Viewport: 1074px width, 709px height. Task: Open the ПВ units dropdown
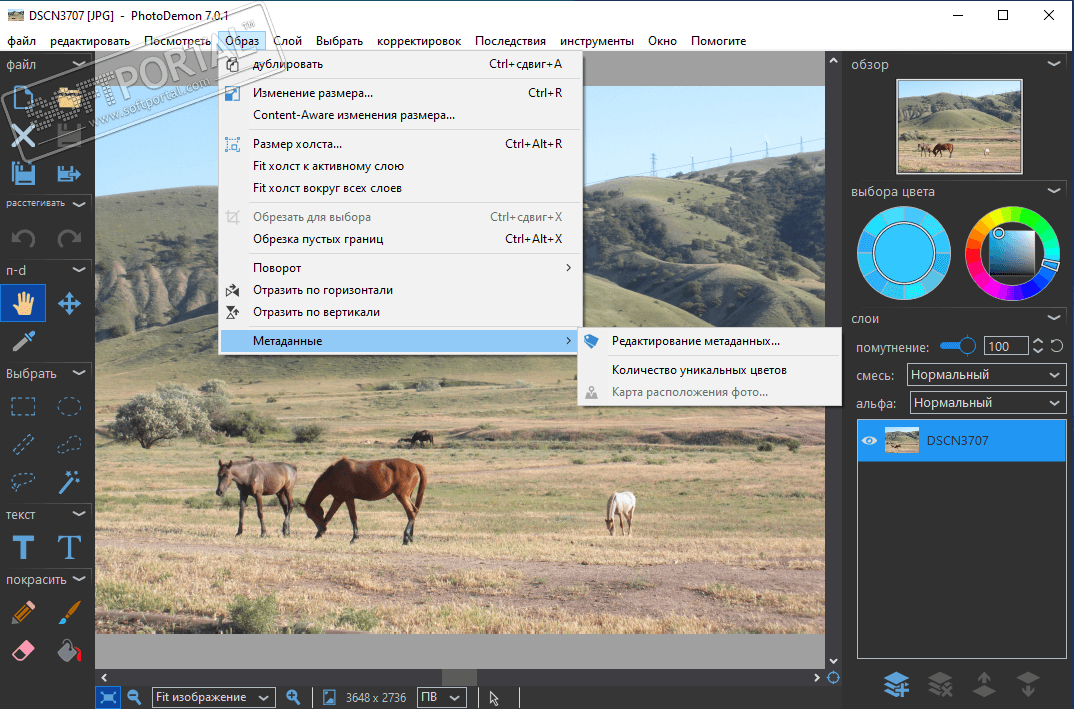(441, 697)
